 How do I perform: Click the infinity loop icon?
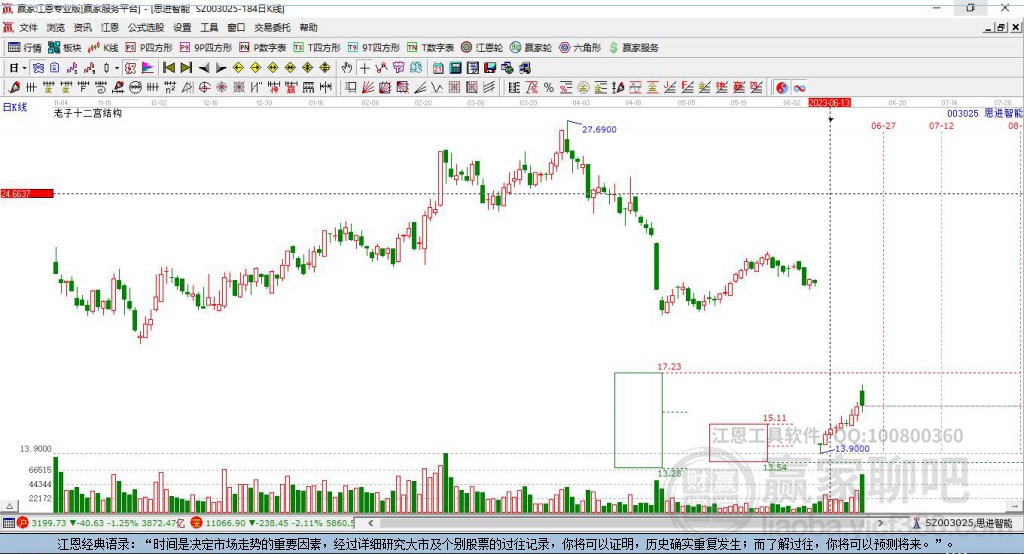tap(799, 88)
